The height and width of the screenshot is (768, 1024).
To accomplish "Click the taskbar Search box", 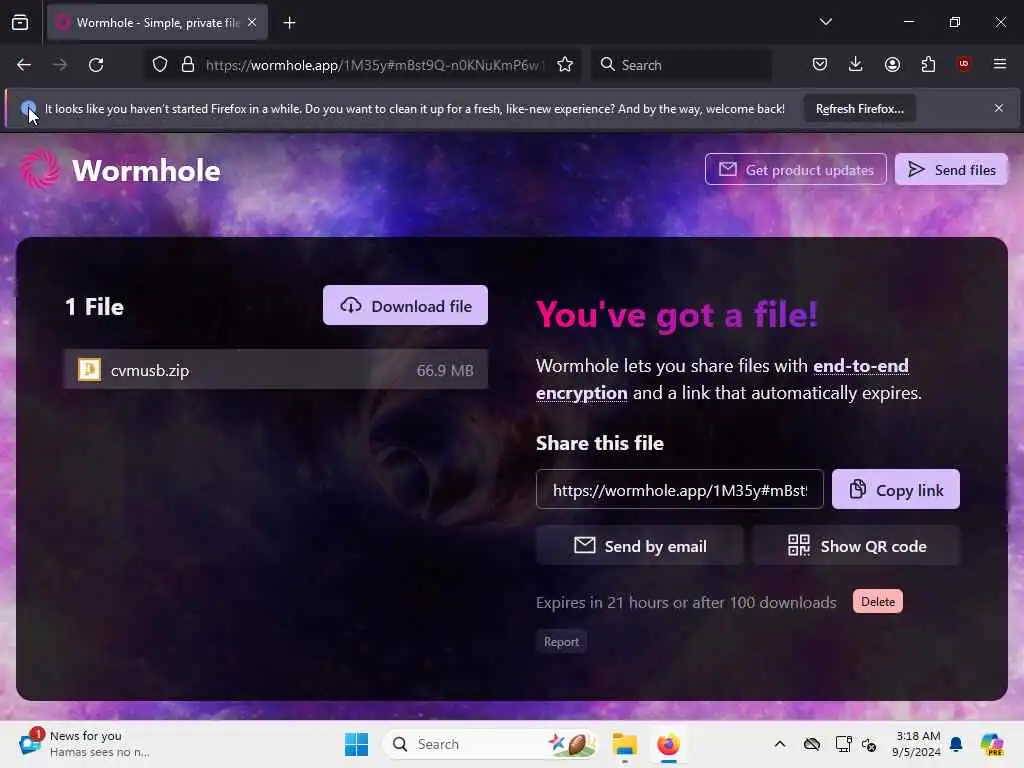I will [x=490, y=744].
